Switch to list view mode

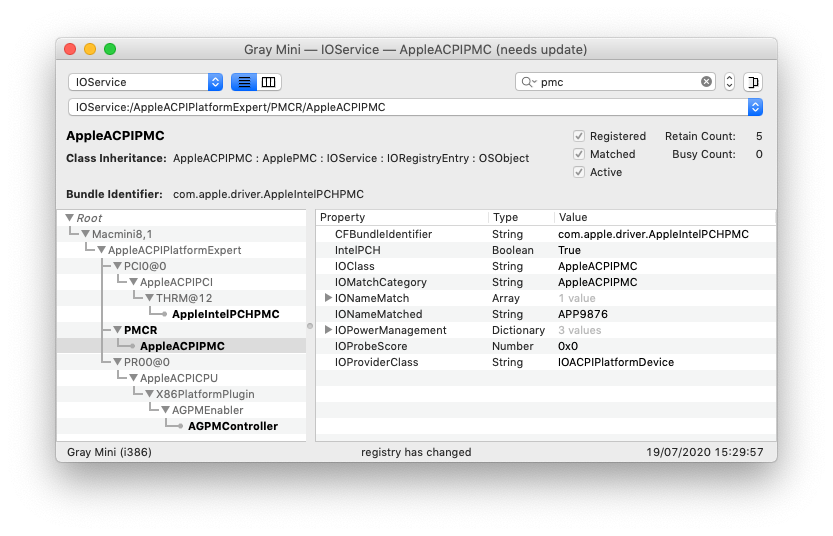pyautogui.click(x=244, y=82)
